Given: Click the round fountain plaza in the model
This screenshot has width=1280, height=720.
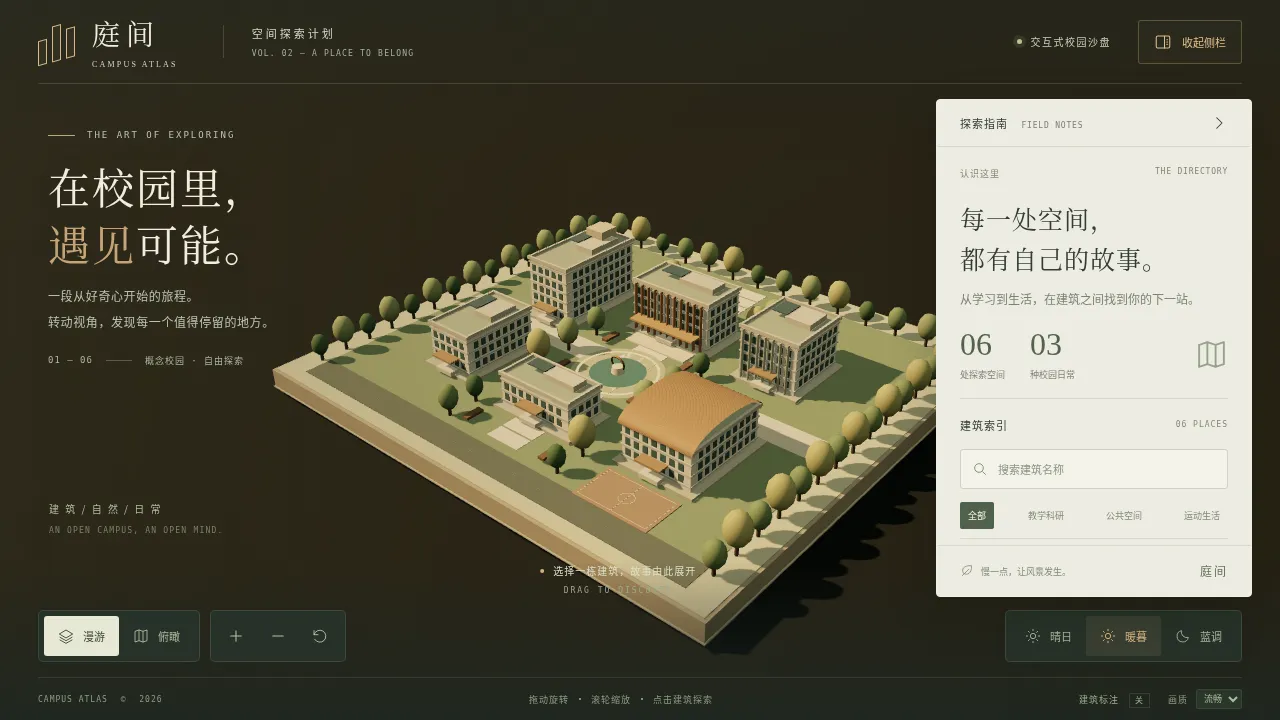Looking at the screenshot, I should coord(619,371).
